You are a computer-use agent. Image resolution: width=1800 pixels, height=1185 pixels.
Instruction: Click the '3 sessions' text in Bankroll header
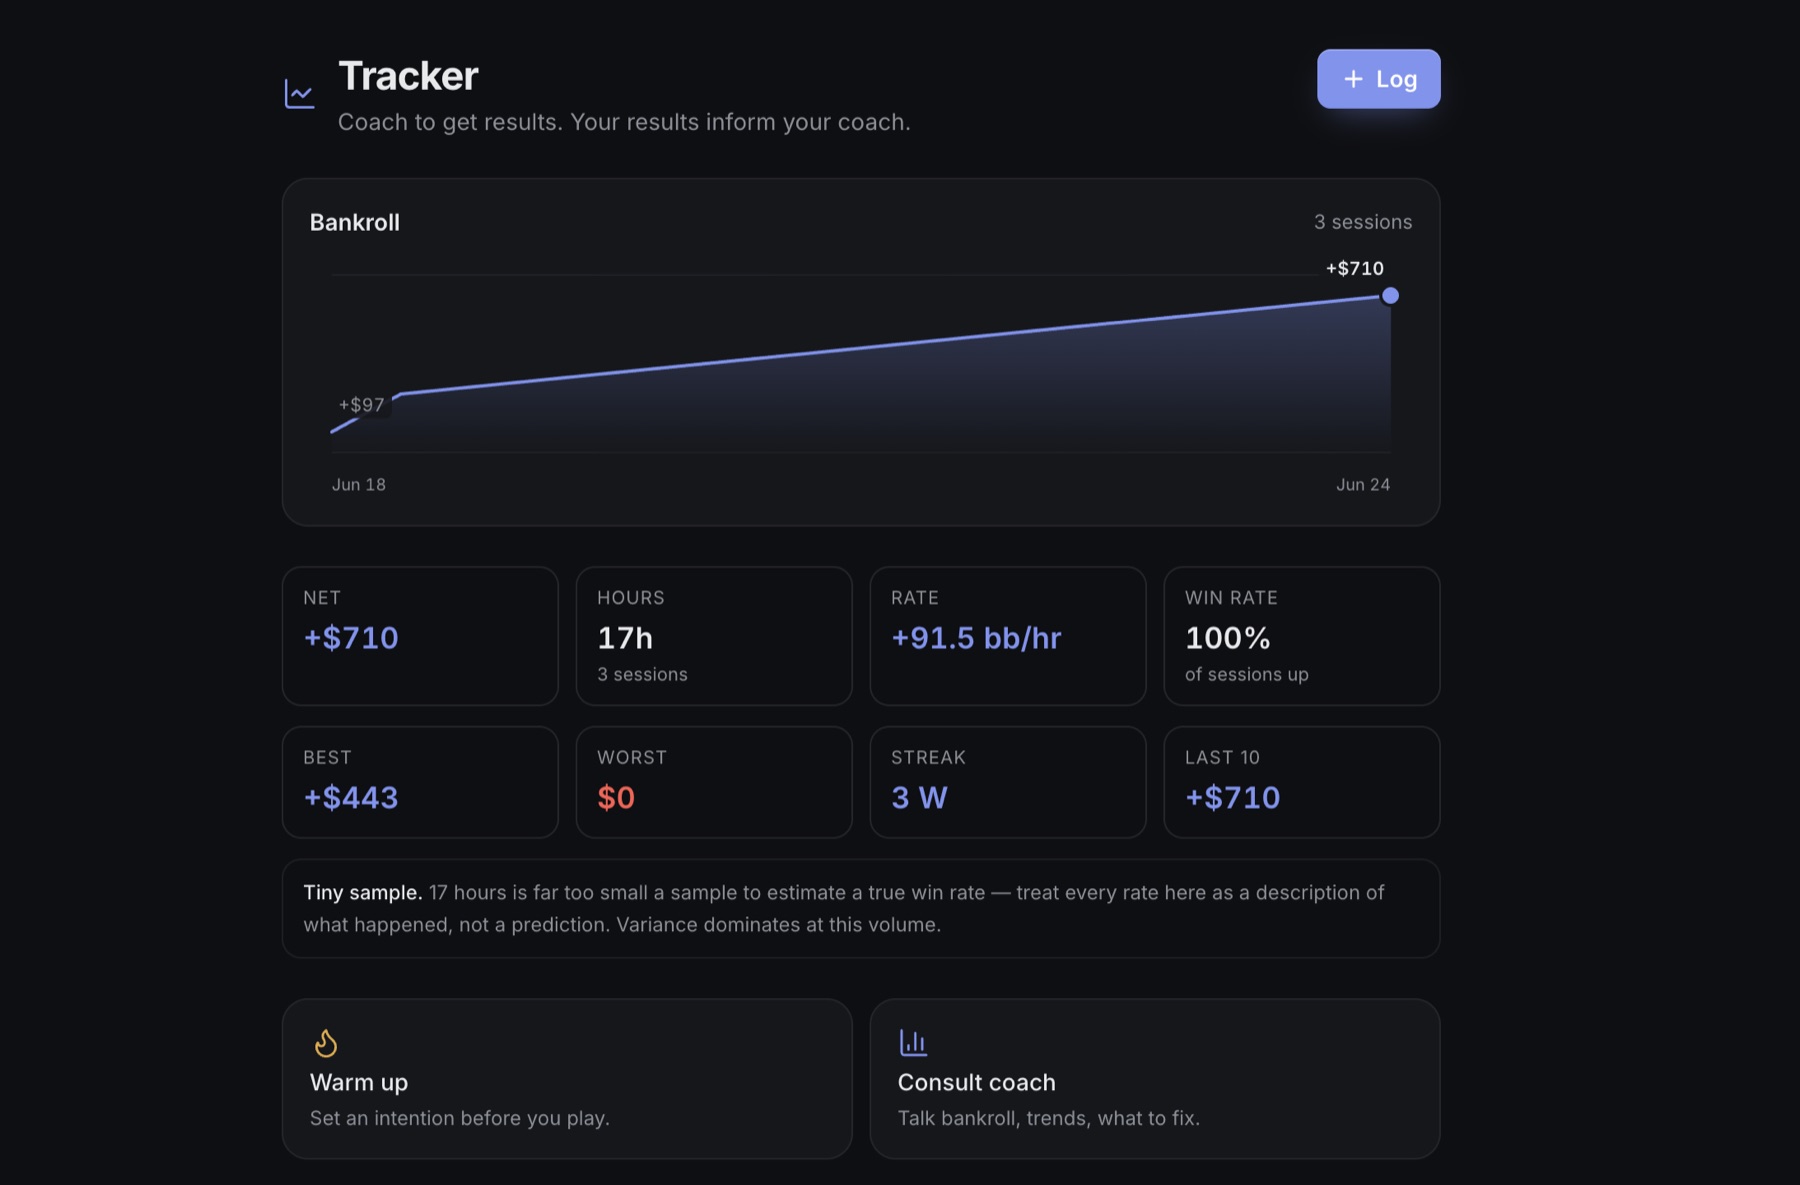1363,222
